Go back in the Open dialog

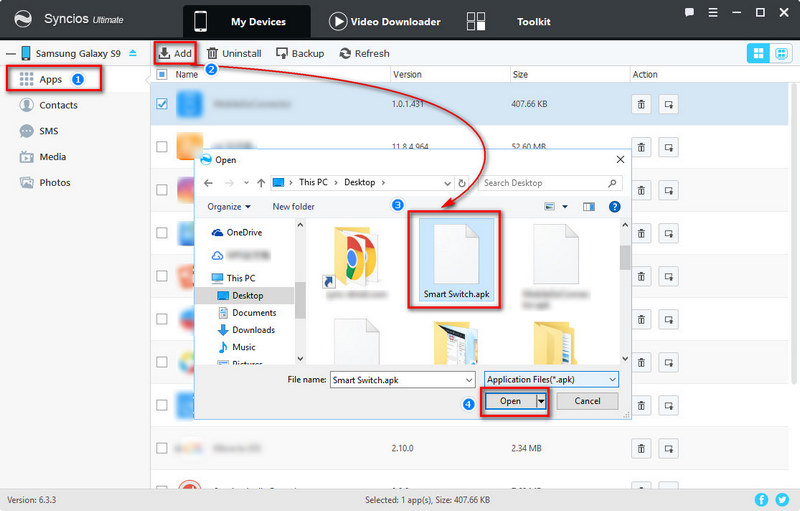pos(208,183)
